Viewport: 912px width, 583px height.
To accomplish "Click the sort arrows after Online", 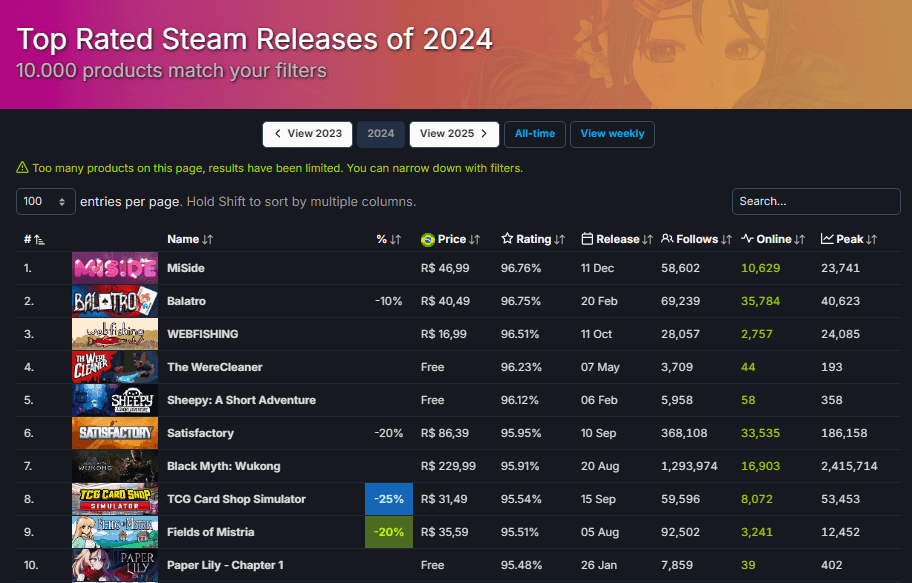I will click(x=800, y=240).
